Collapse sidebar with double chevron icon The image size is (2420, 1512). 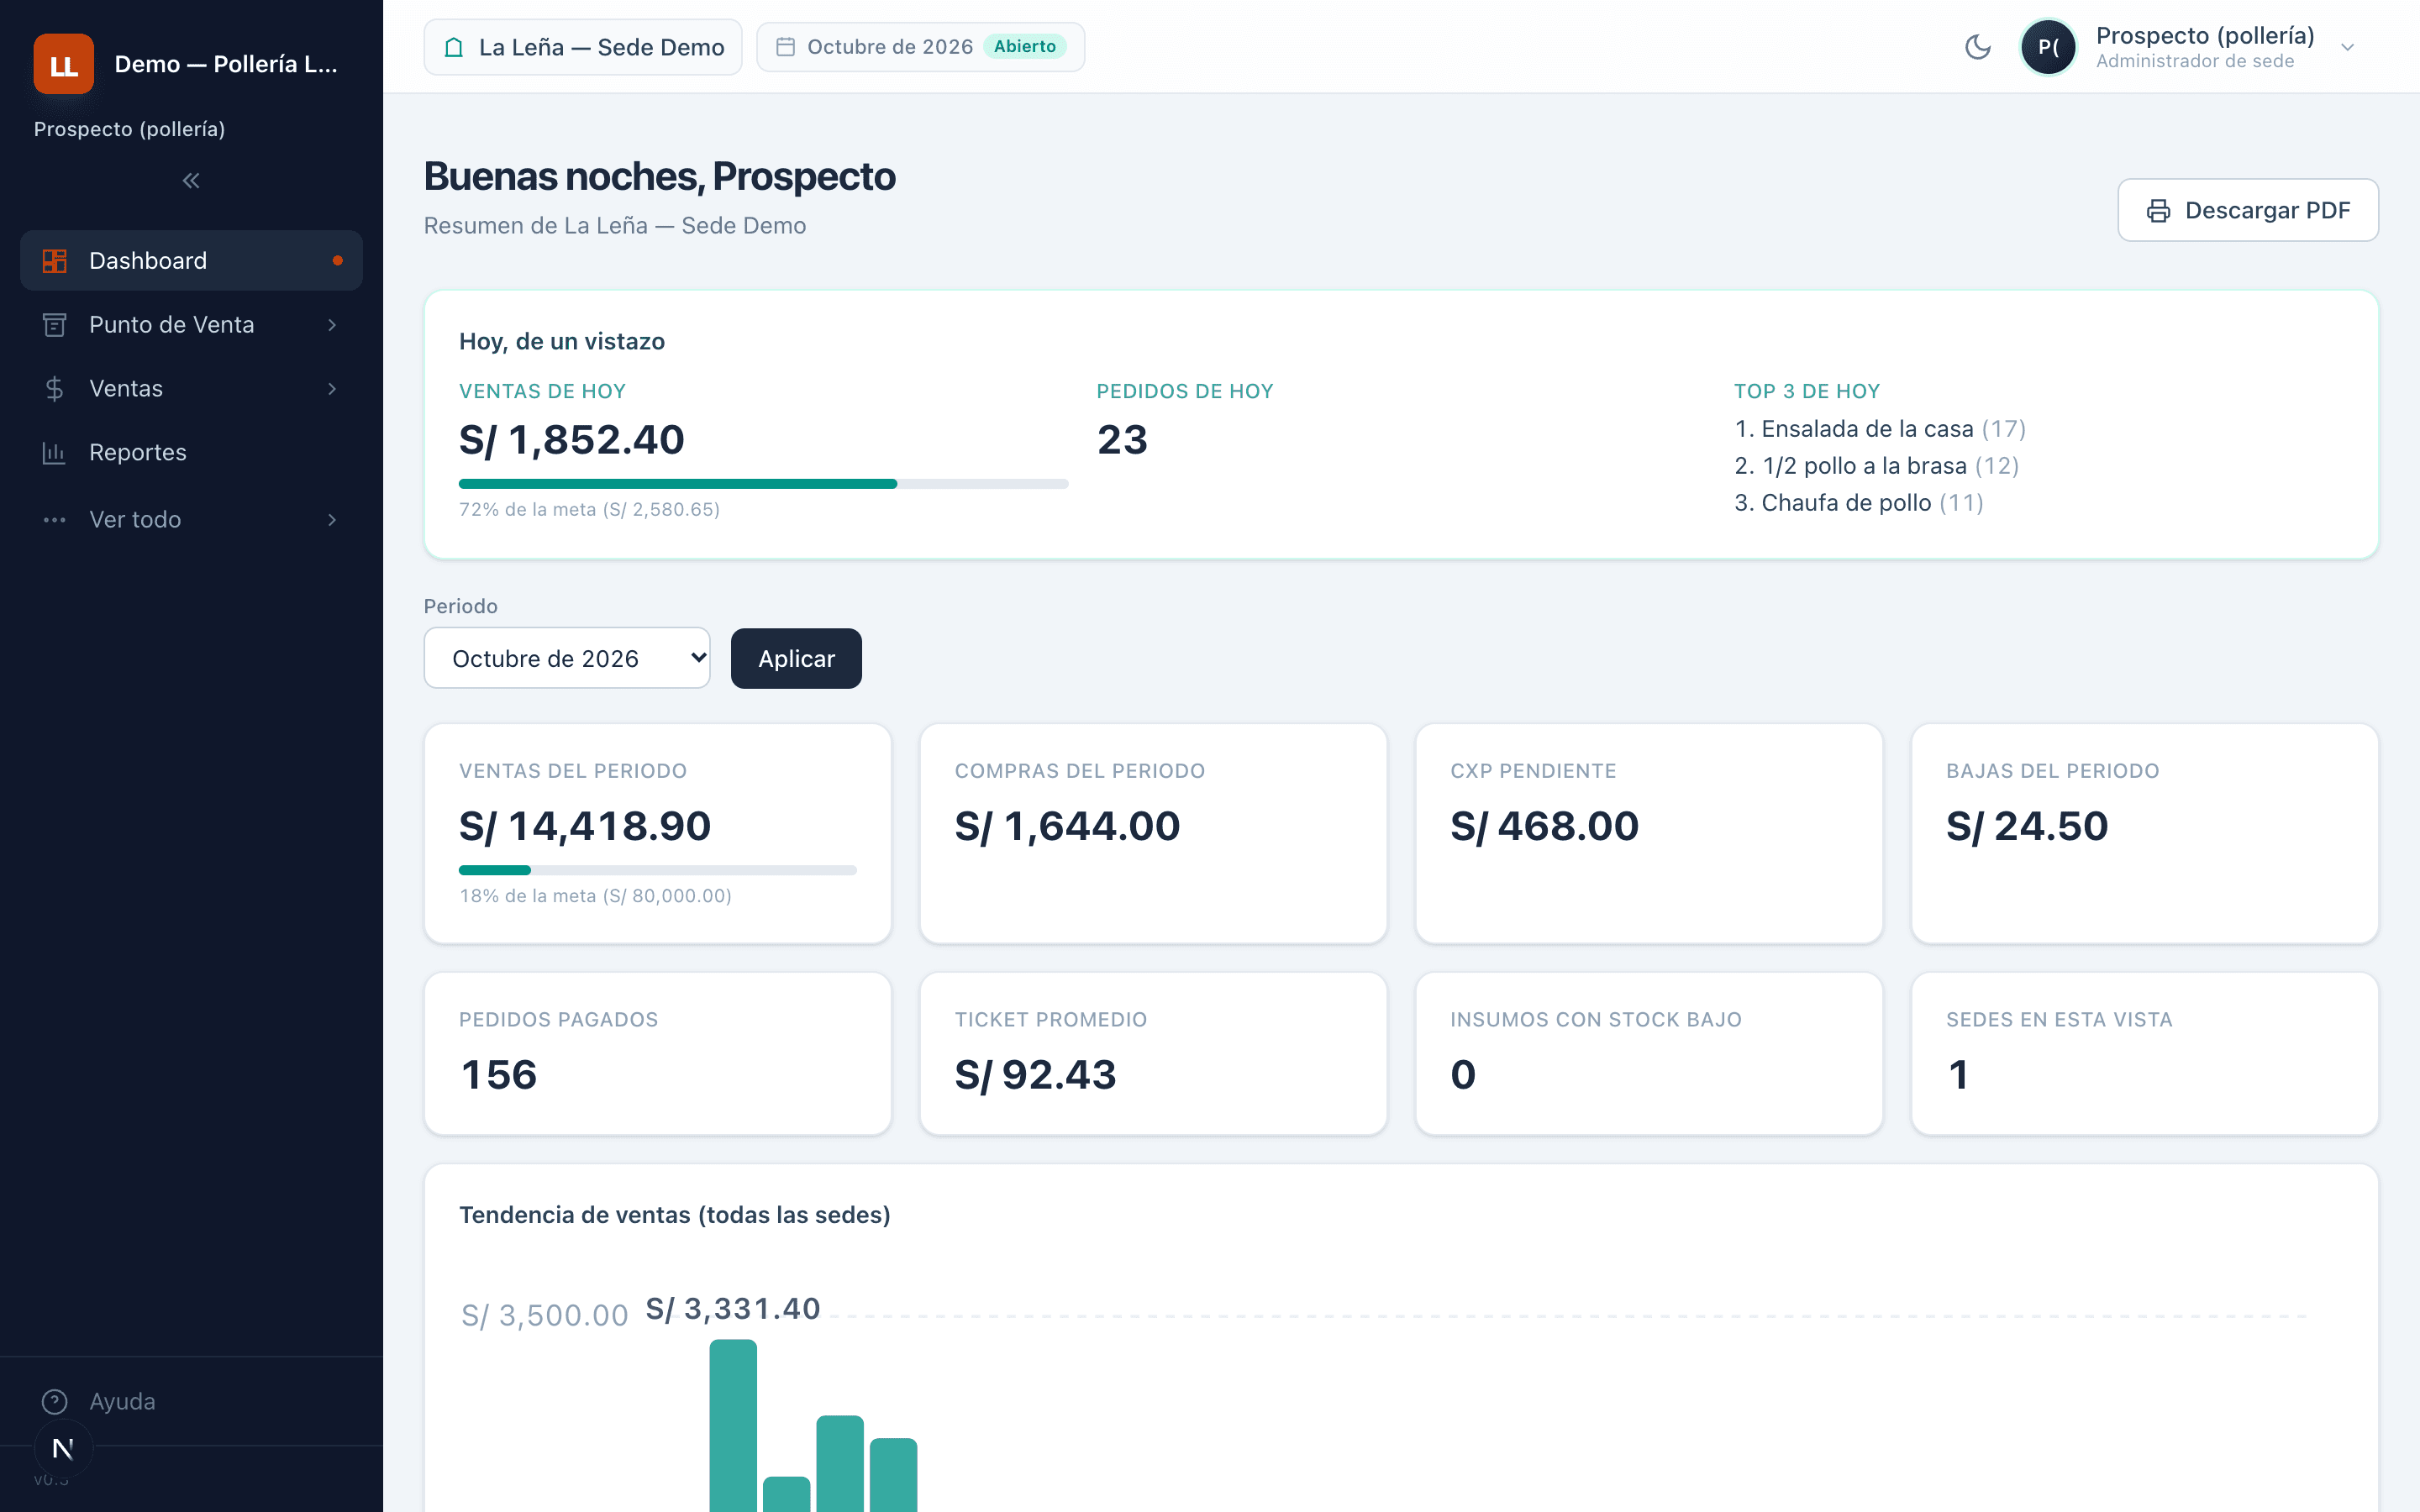(191, 181)
